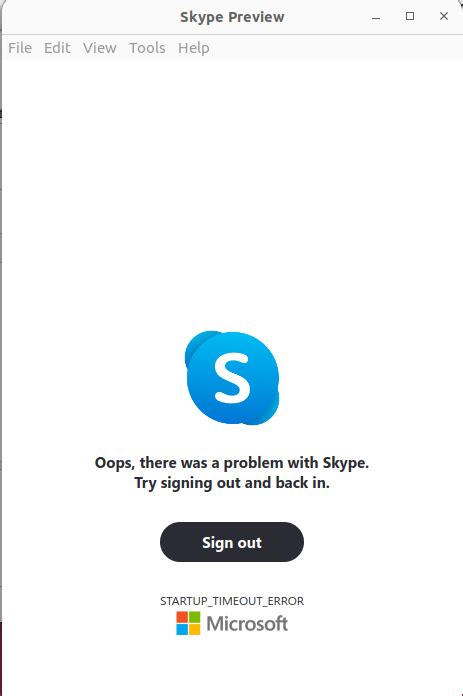Open the File menu

pyautogui.click(x=20, y=47)
